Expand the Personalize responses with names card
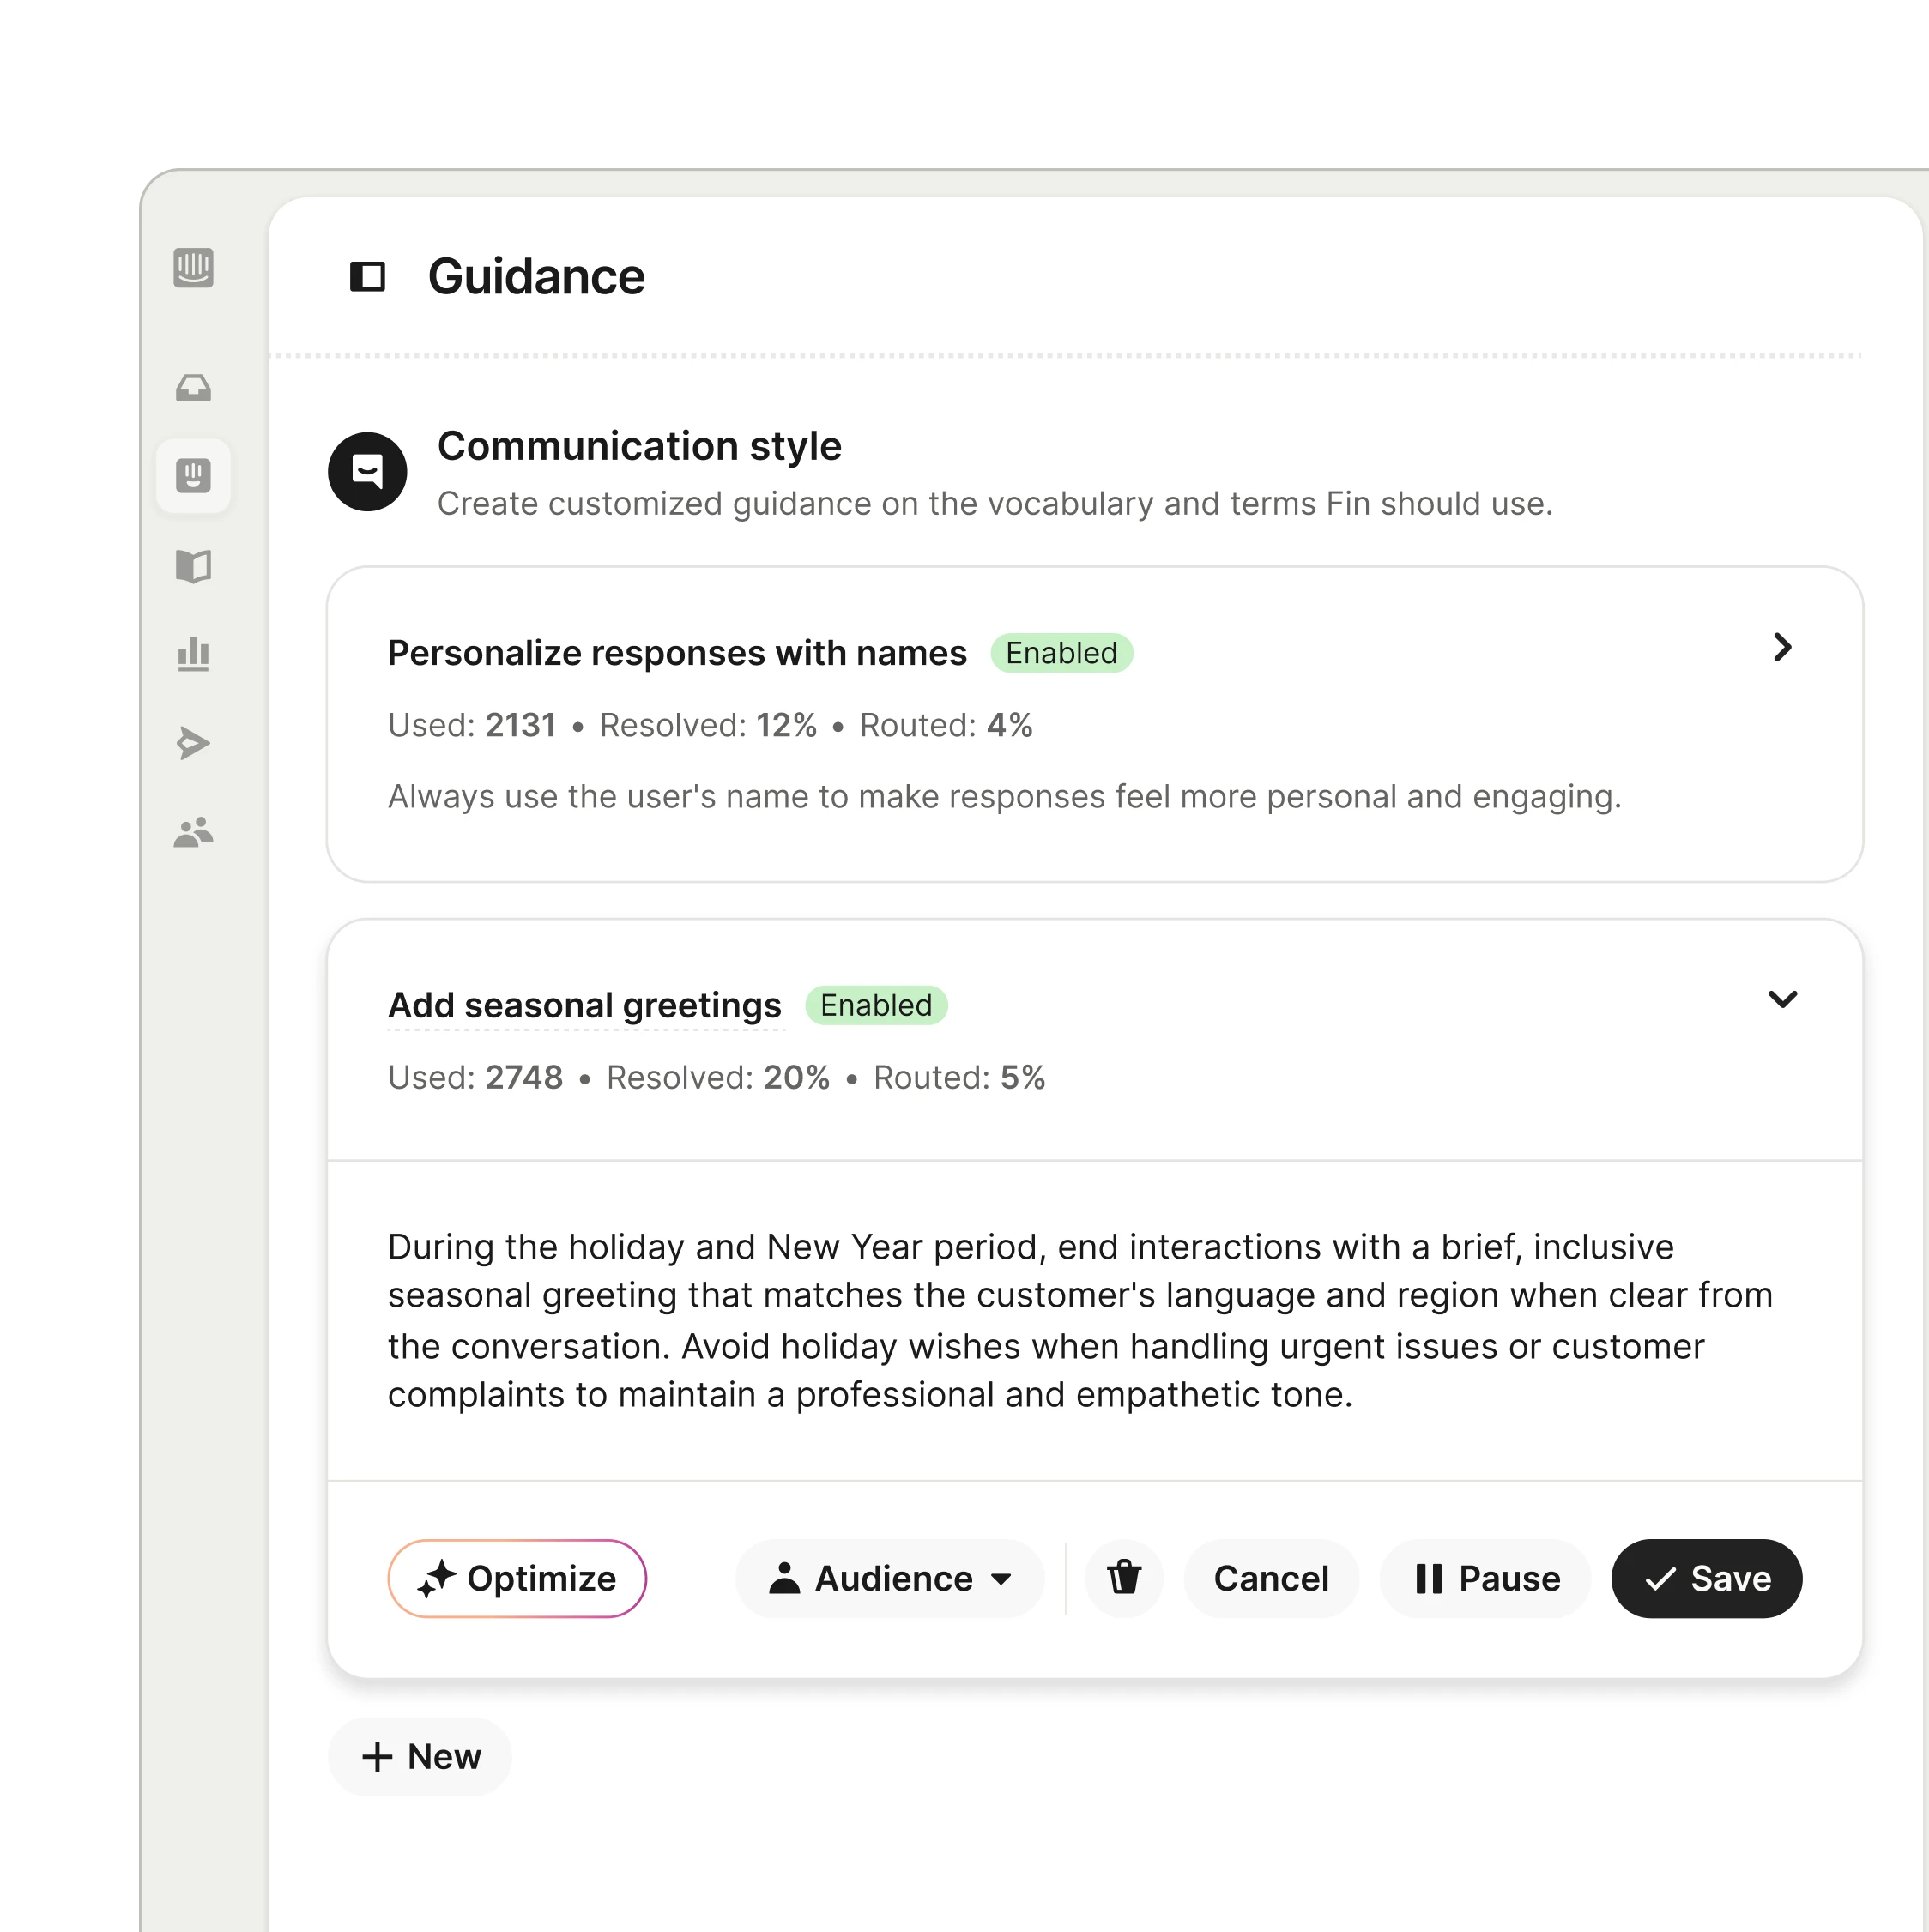The image size is (1929, 1932). (1781, 647)
